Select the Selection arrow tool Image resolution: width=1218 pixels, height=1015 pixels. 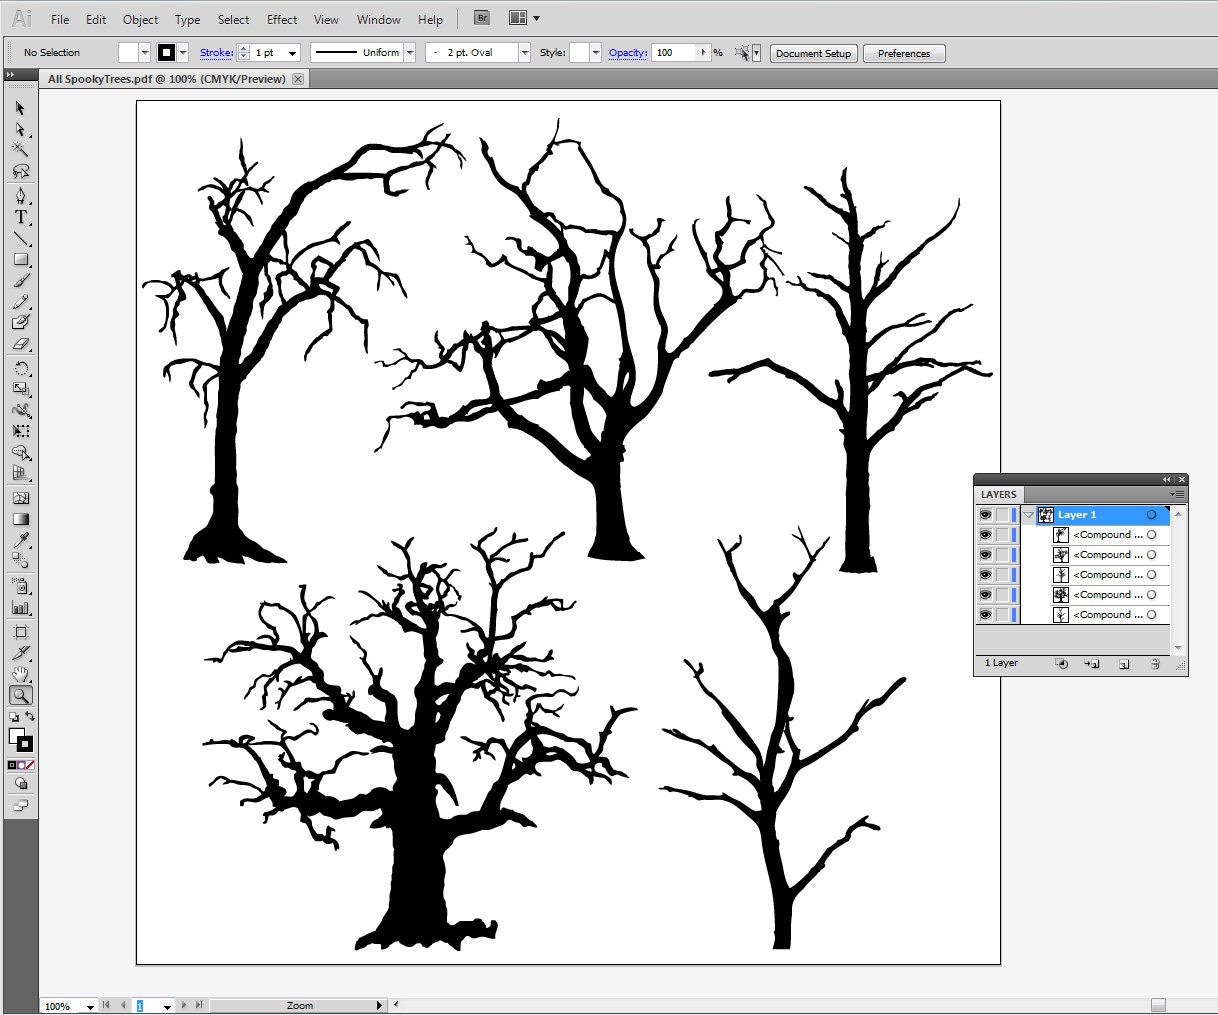tap(21, 109)
